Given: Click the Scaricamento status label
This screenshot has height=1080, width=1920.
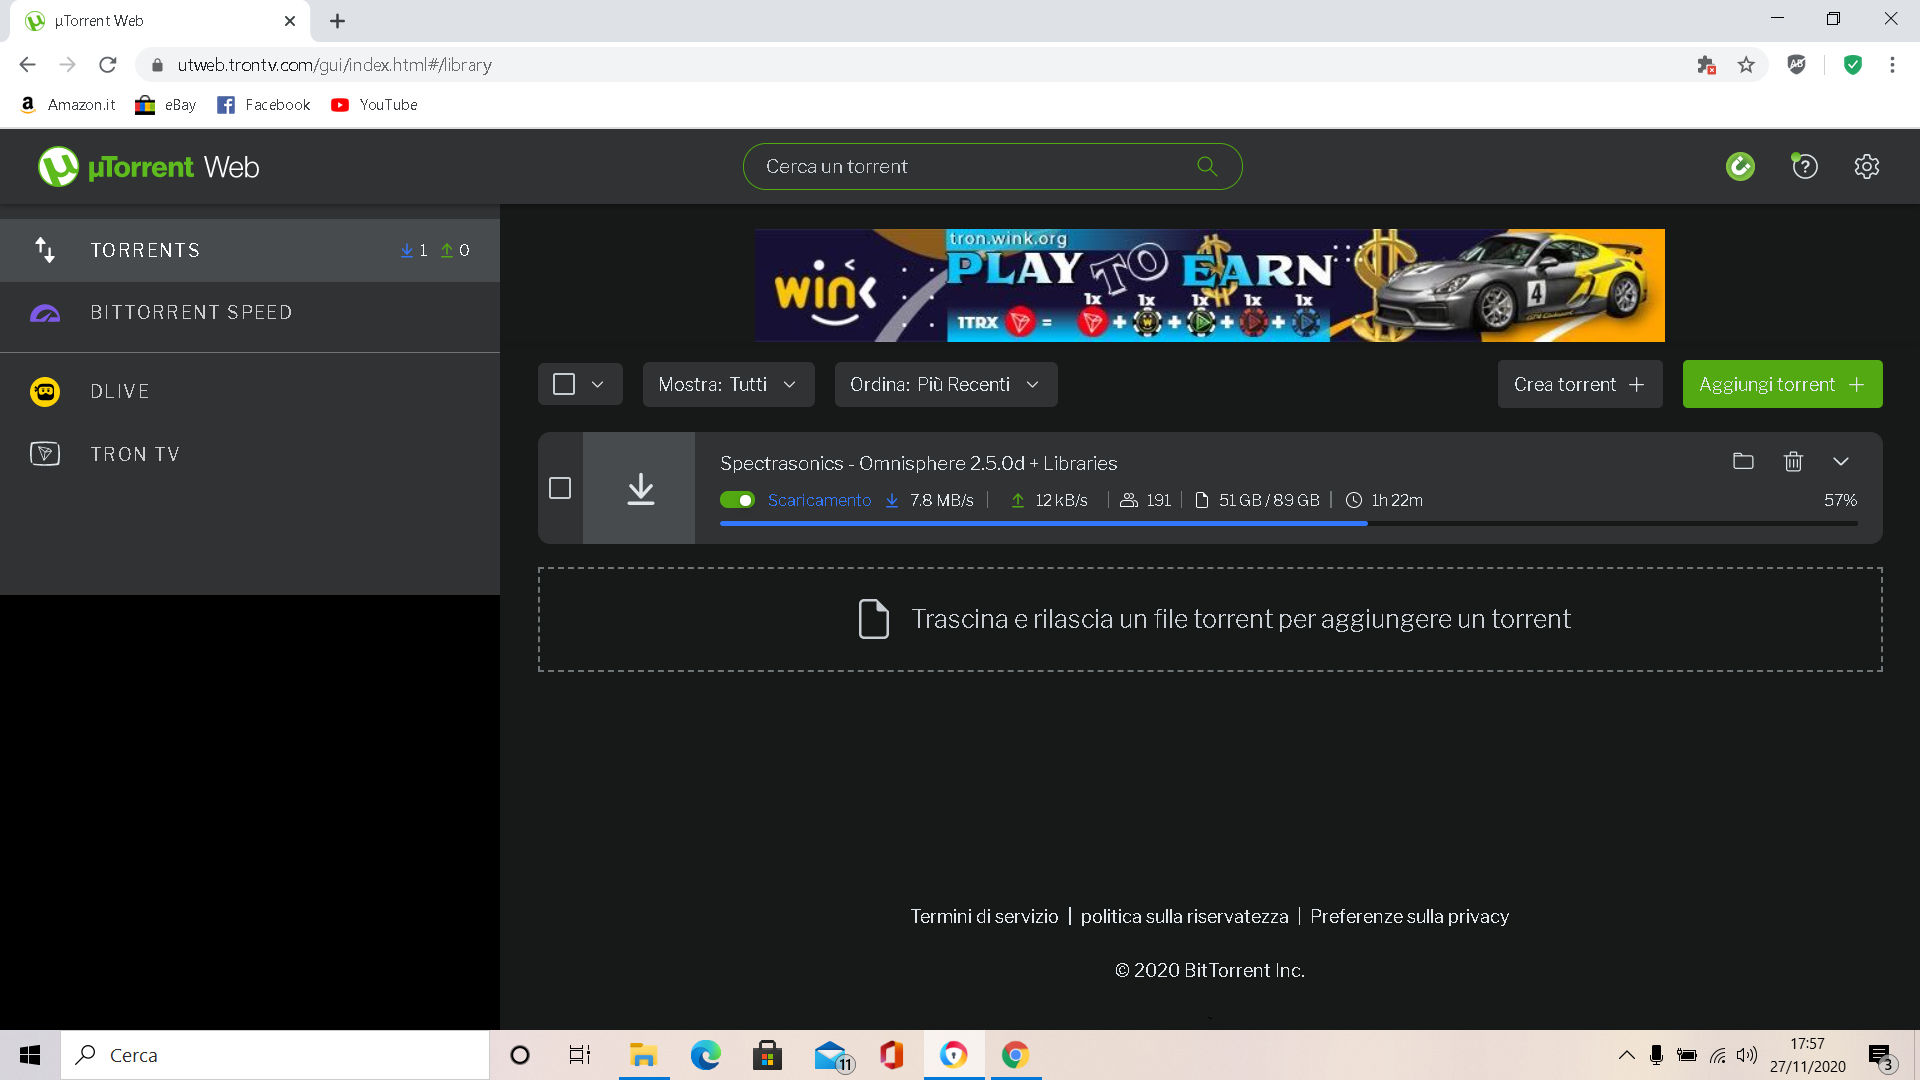Looking at the screenshot, I should (x=819, y=500).
